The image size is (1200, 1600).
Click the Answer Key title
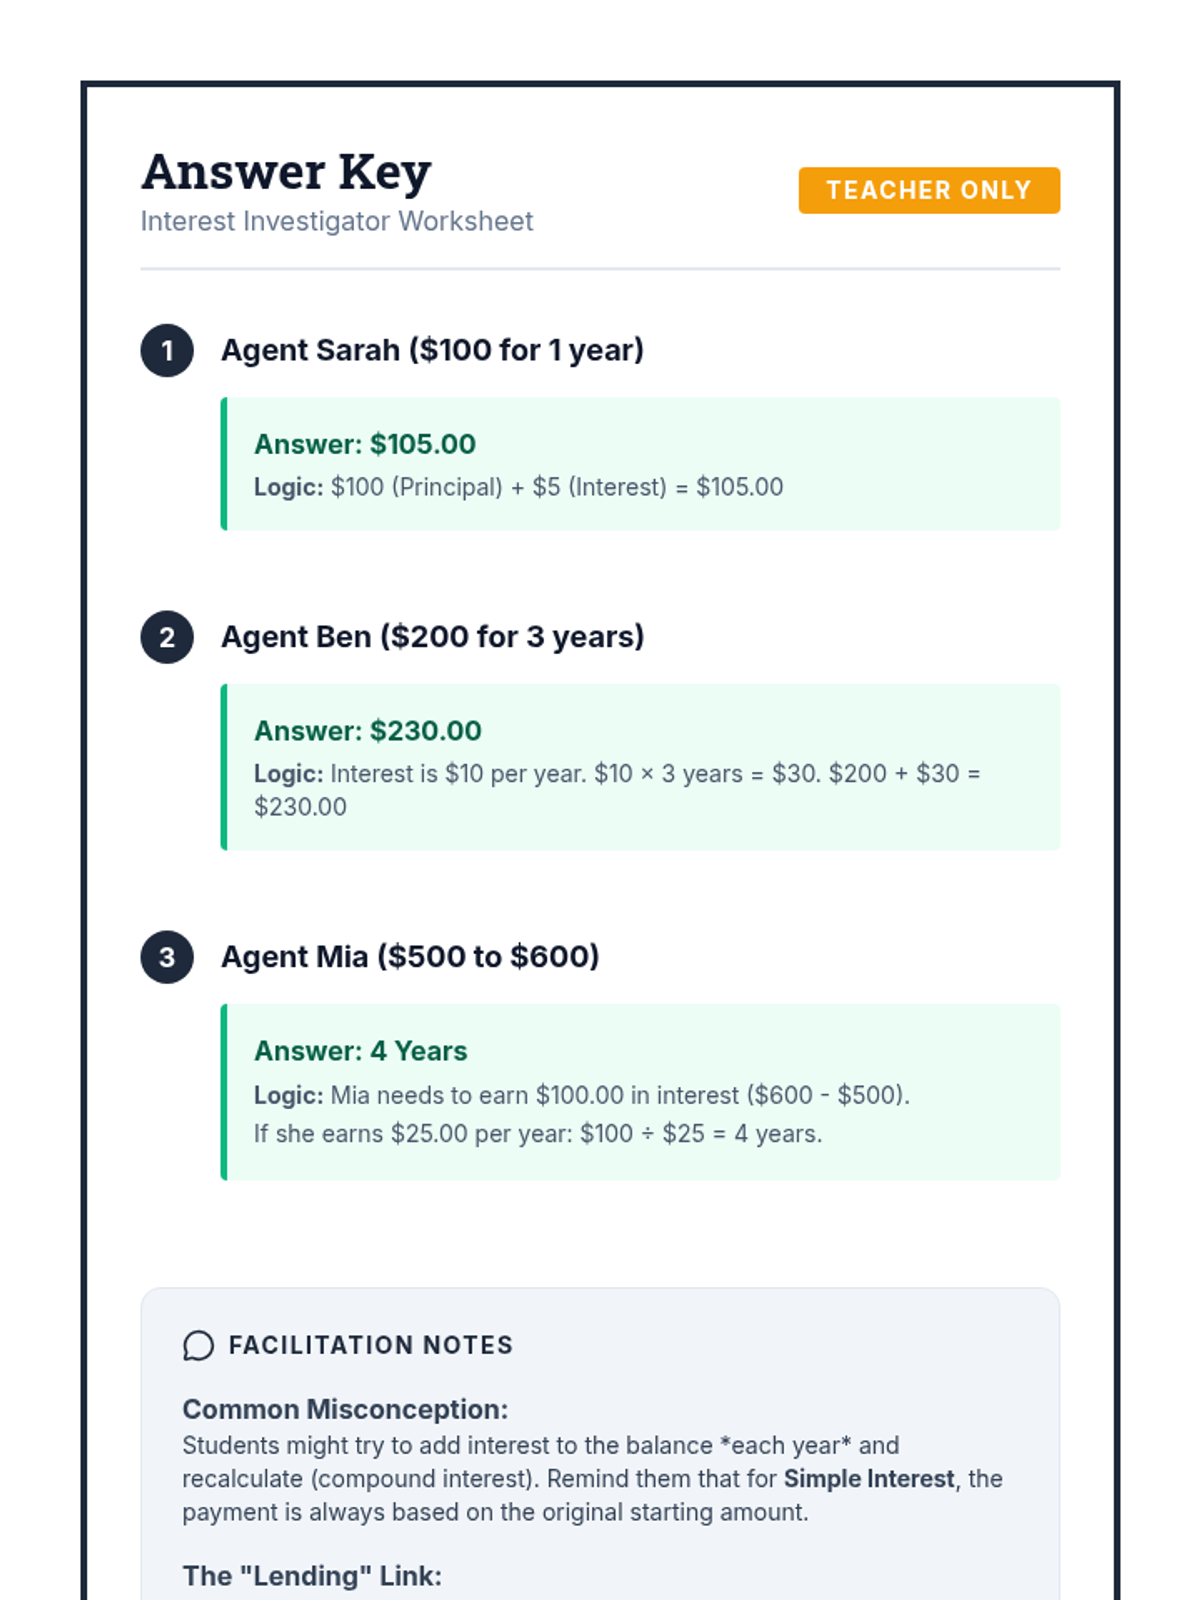tap(286, 172)
